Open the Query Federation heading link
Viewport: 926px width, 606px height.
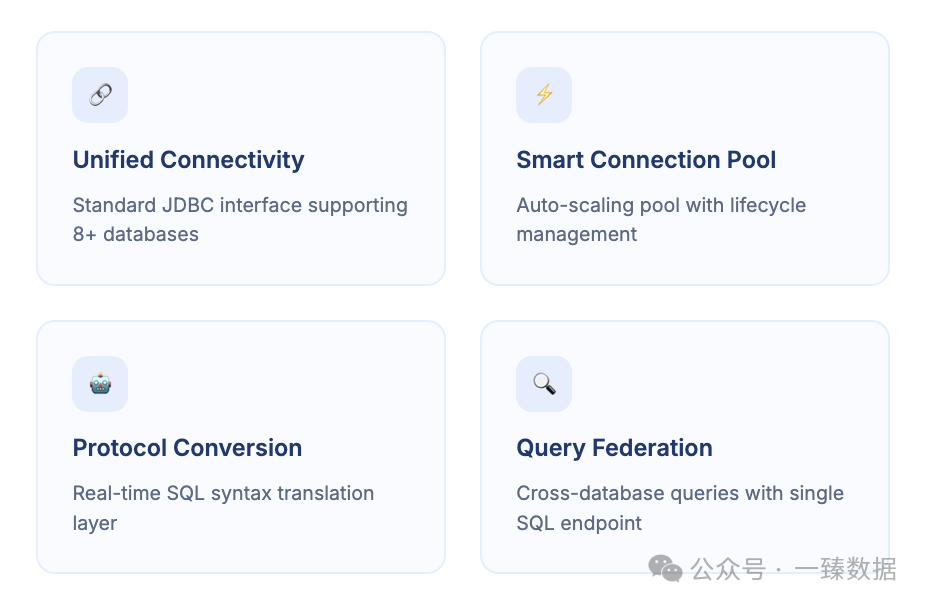click(614, 448)
